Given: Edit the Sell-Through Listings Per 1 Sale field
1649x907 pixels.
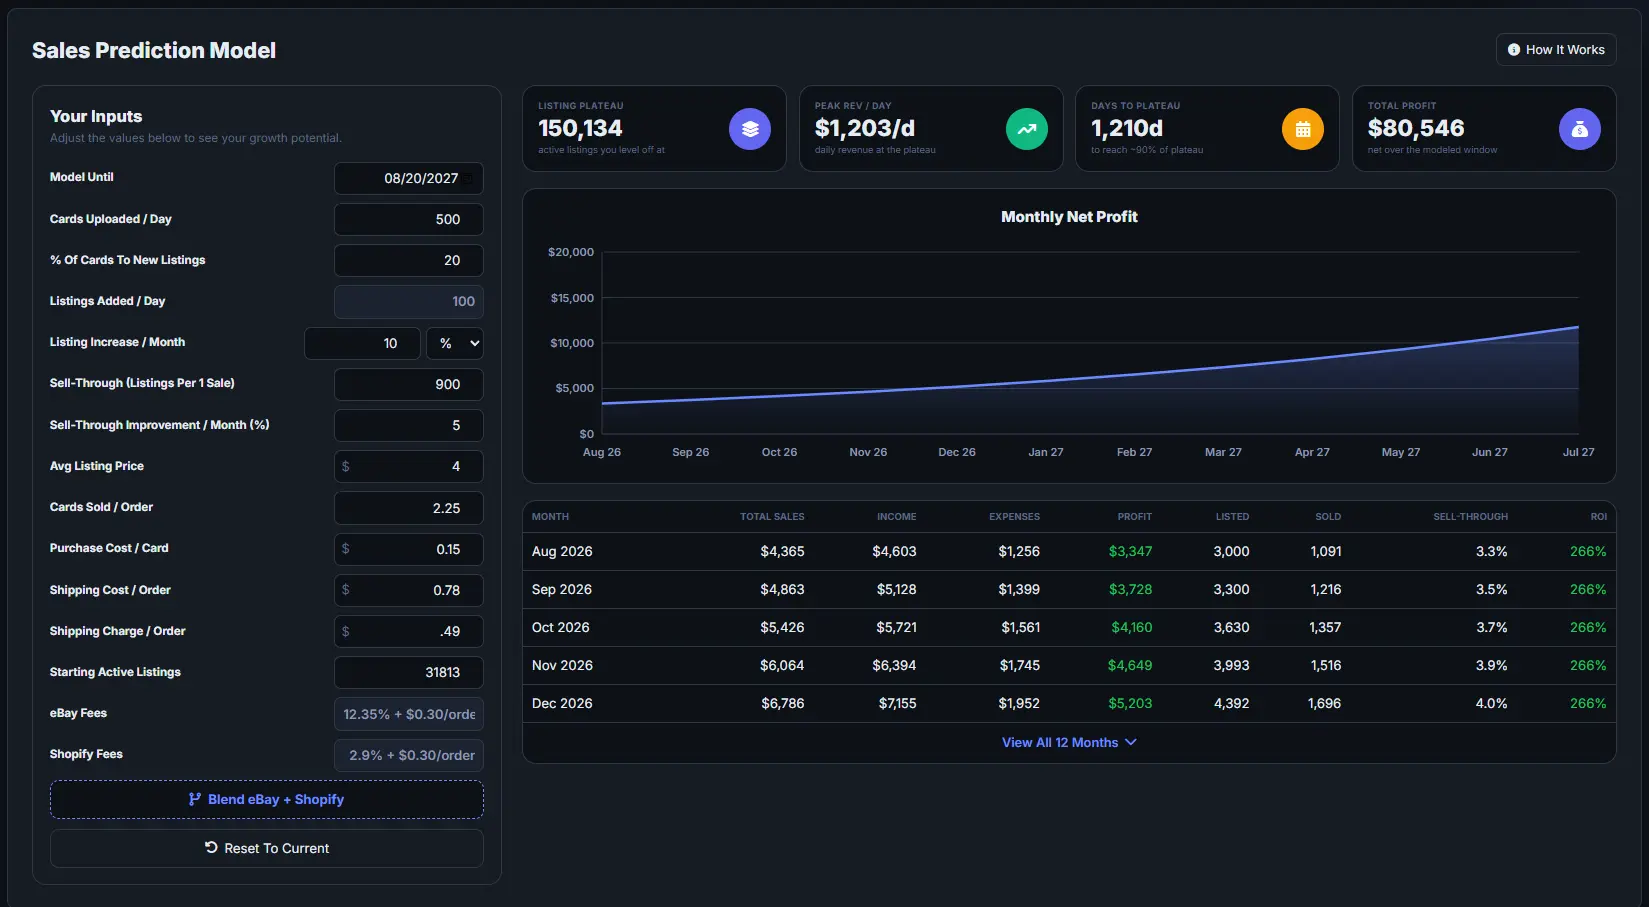Looking at the screenshot, I should pyautogui.click(x=409, y=384).
